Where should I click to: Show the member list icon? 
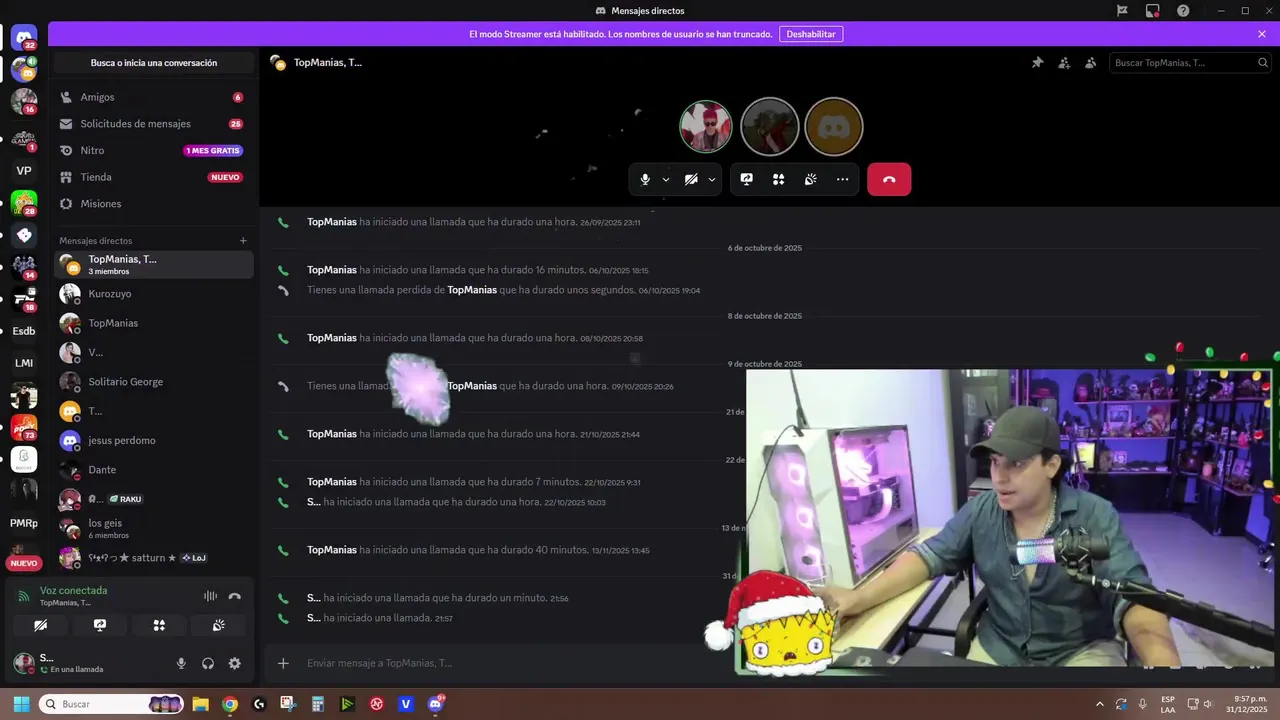(x=1091, y=62)
